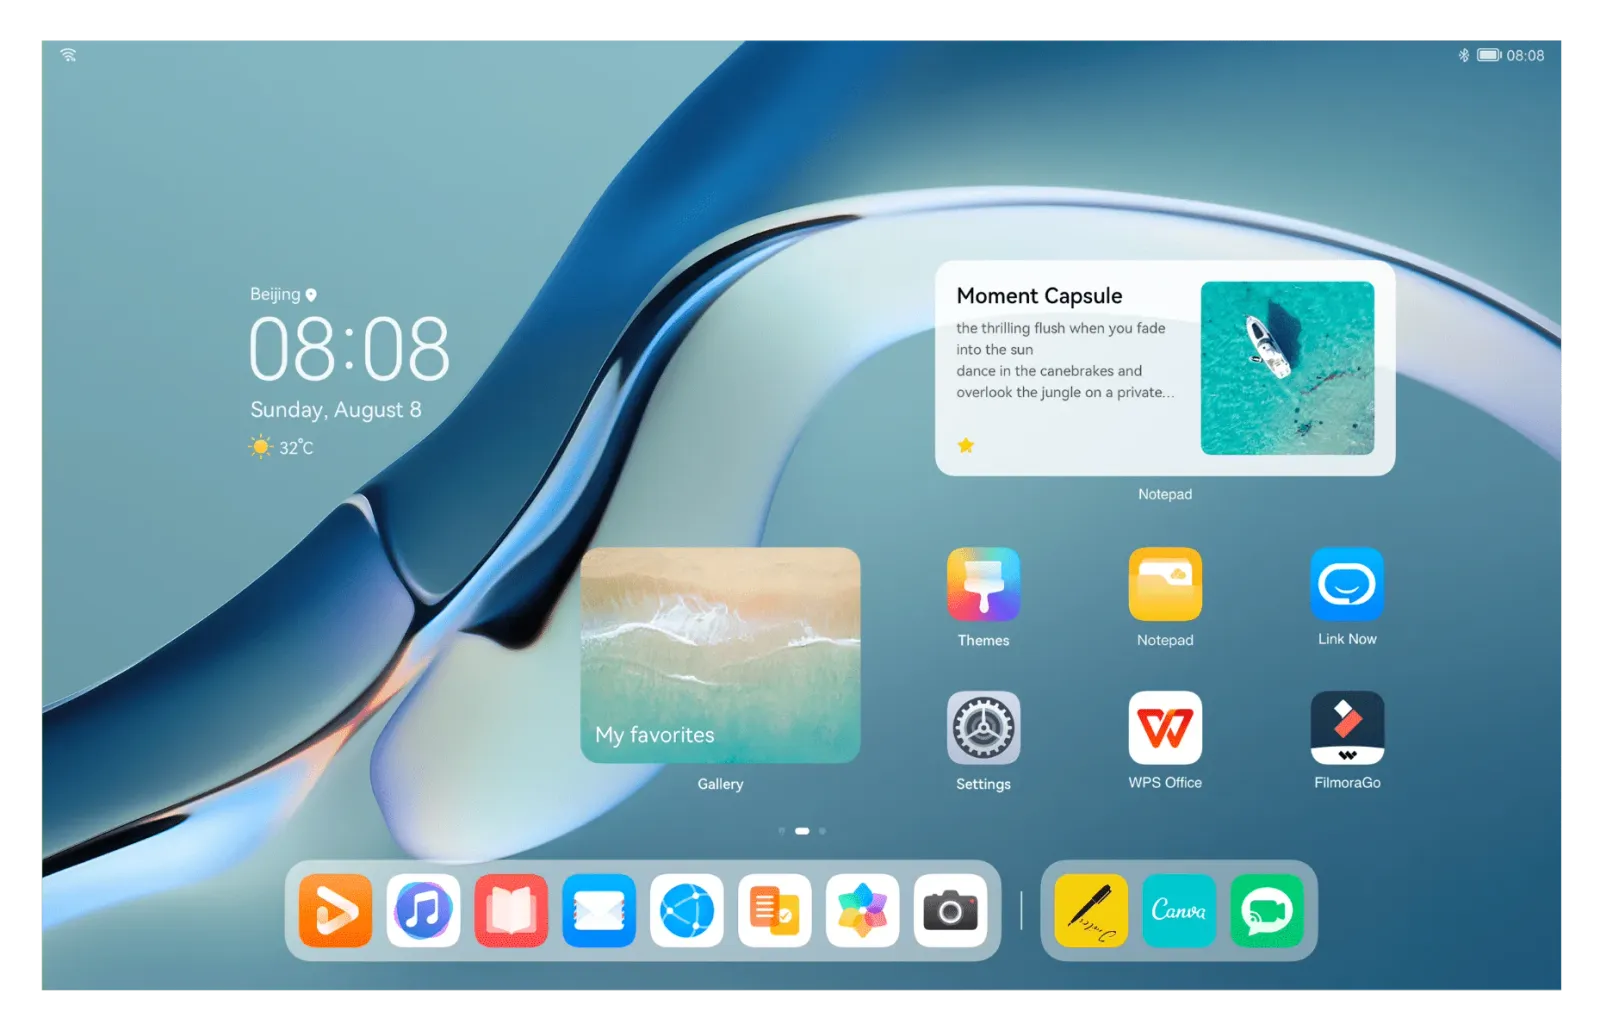The image size is (1600, 1030).
Task: Tap the Beijing location label
Action: (x=283, y=294)
